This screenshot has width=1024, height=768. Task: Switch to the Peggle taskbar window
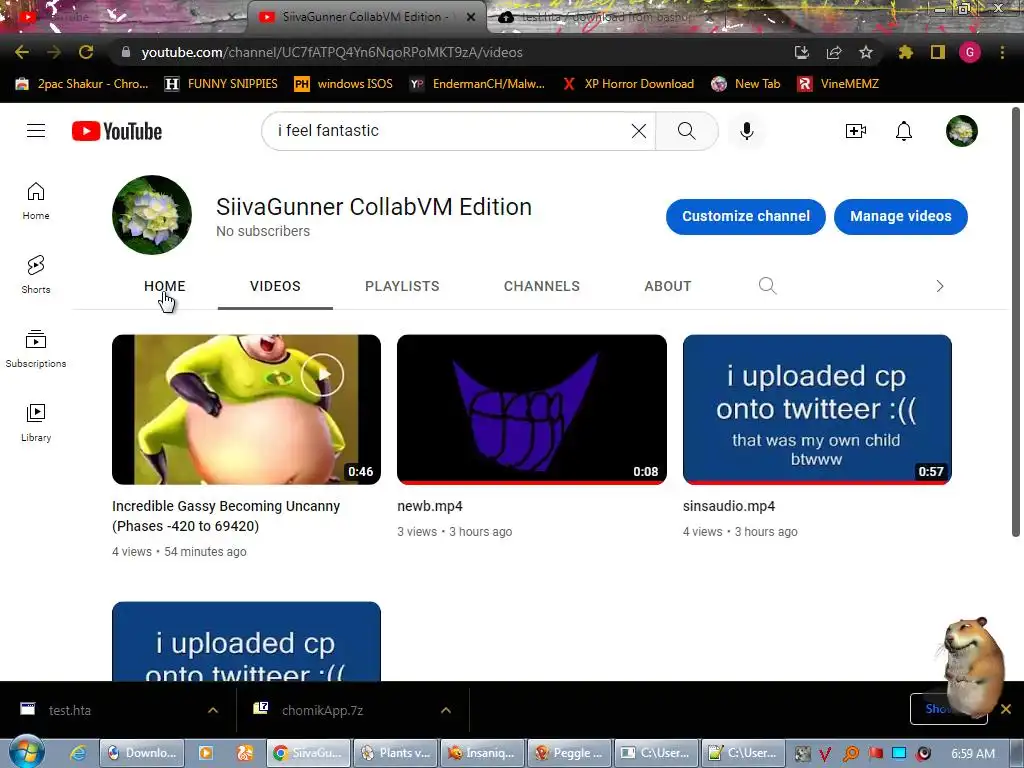(x=569, y=753)
